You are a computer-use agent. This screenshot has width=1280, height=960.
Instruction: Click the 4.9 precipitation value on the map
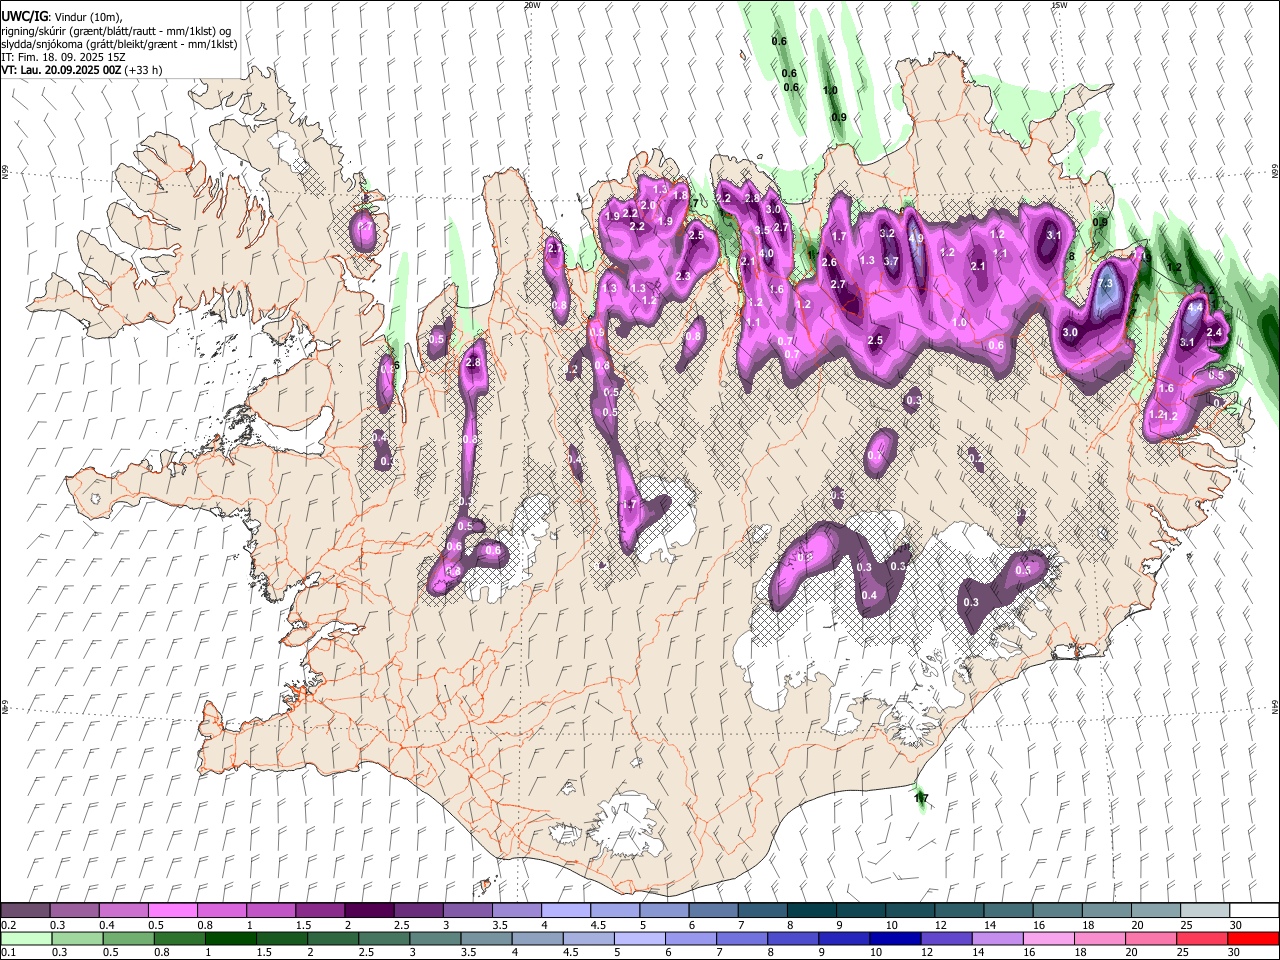coord(916,239)
